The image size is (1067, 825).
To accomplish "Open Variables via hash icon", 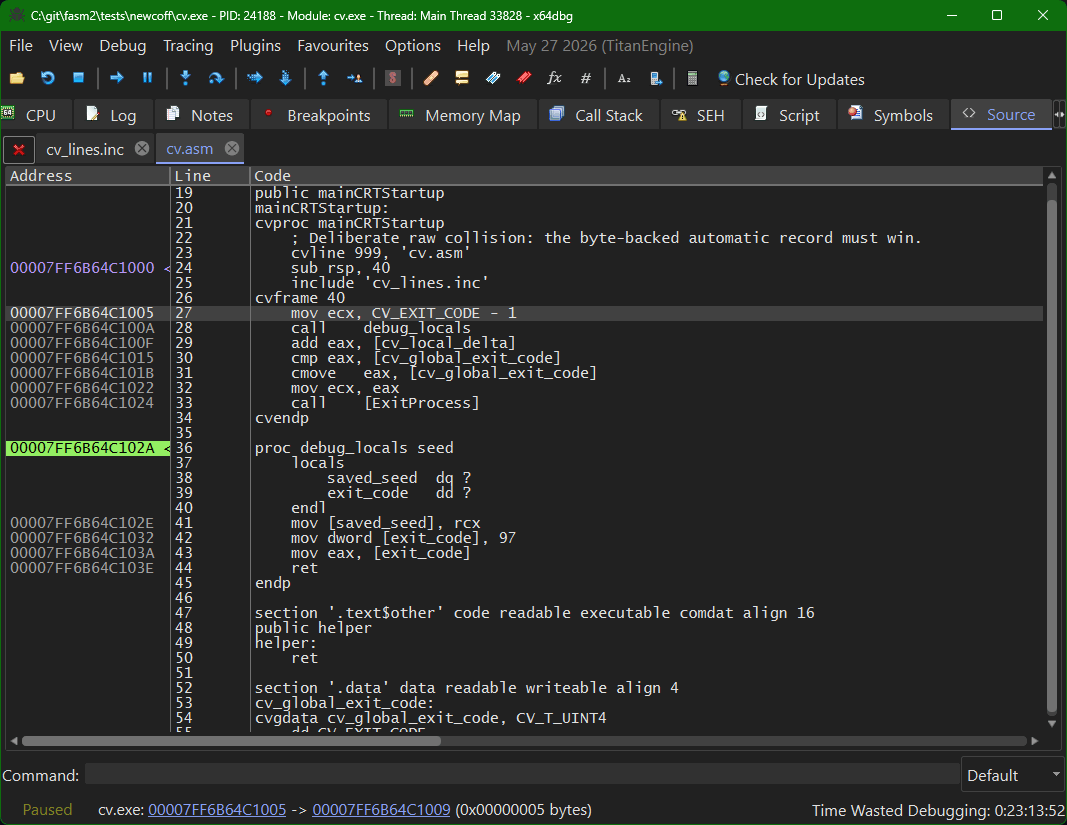I will coord(585,78).
